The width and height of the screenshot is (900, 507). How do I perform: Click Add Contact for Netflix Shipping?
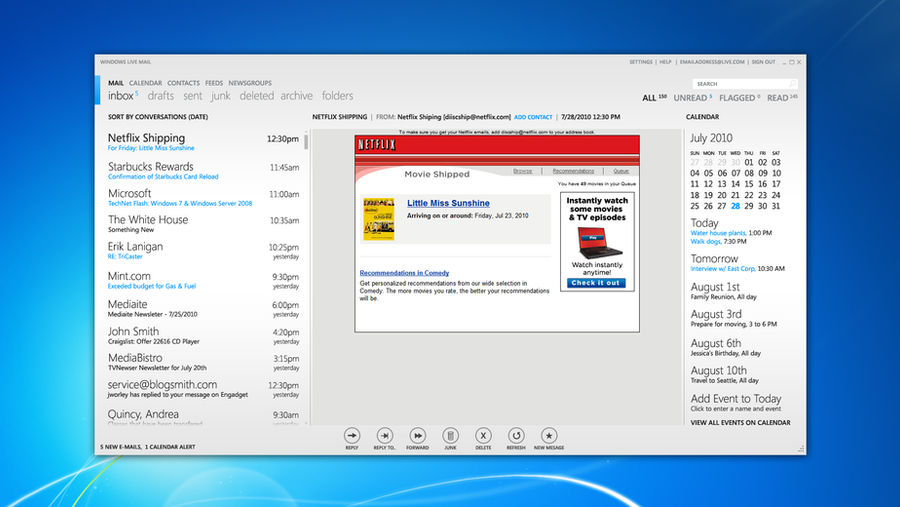533,117
